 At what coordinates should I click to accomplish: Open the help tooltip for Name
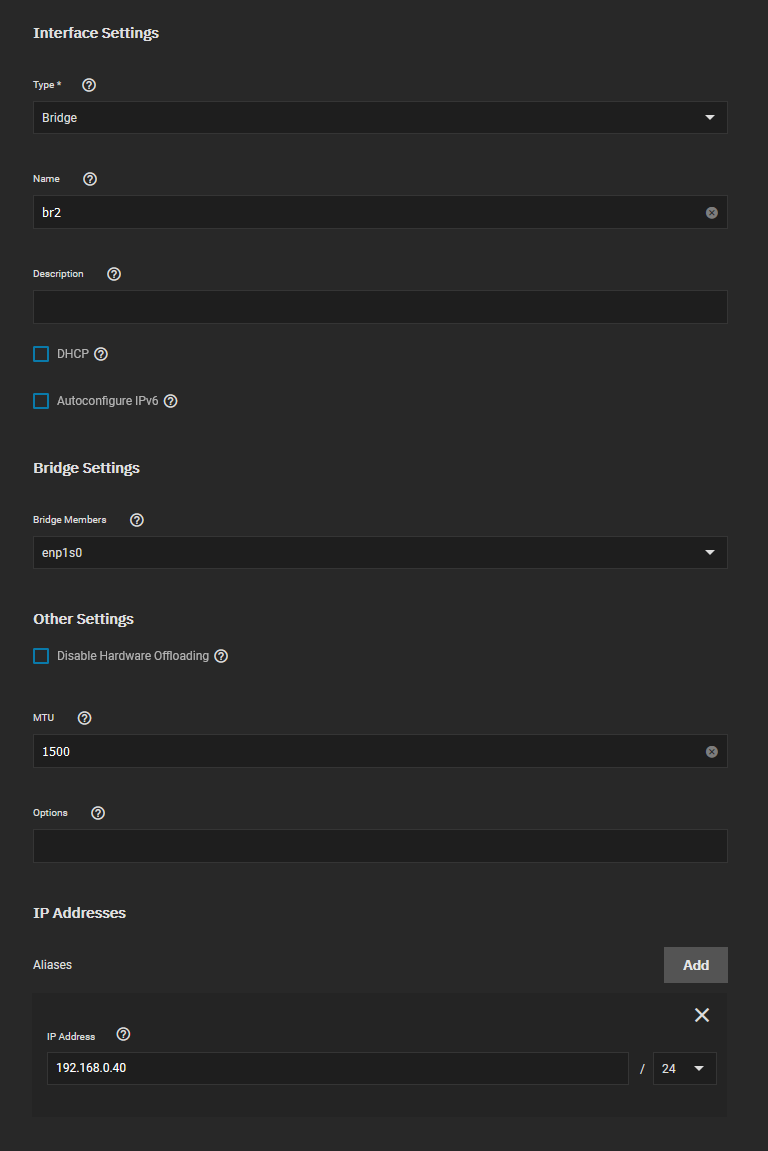[x=90, y=179]
